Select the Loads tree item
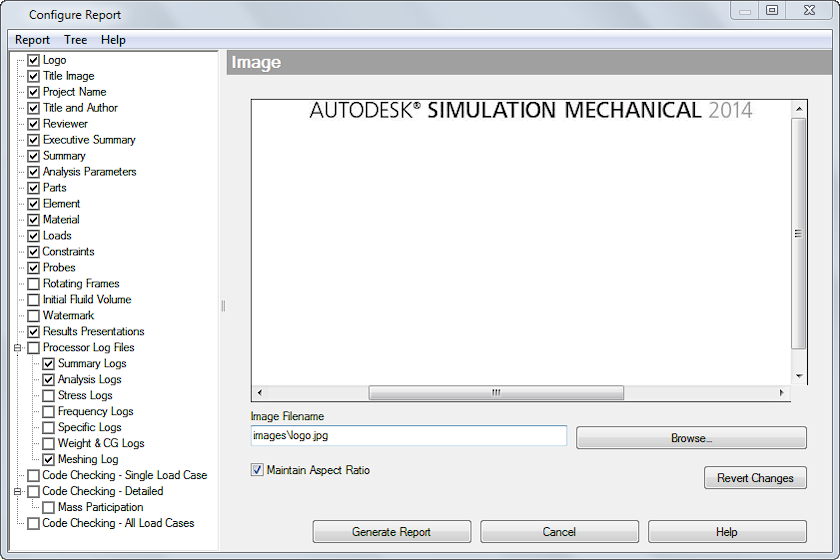 click(x=57, y=236)
